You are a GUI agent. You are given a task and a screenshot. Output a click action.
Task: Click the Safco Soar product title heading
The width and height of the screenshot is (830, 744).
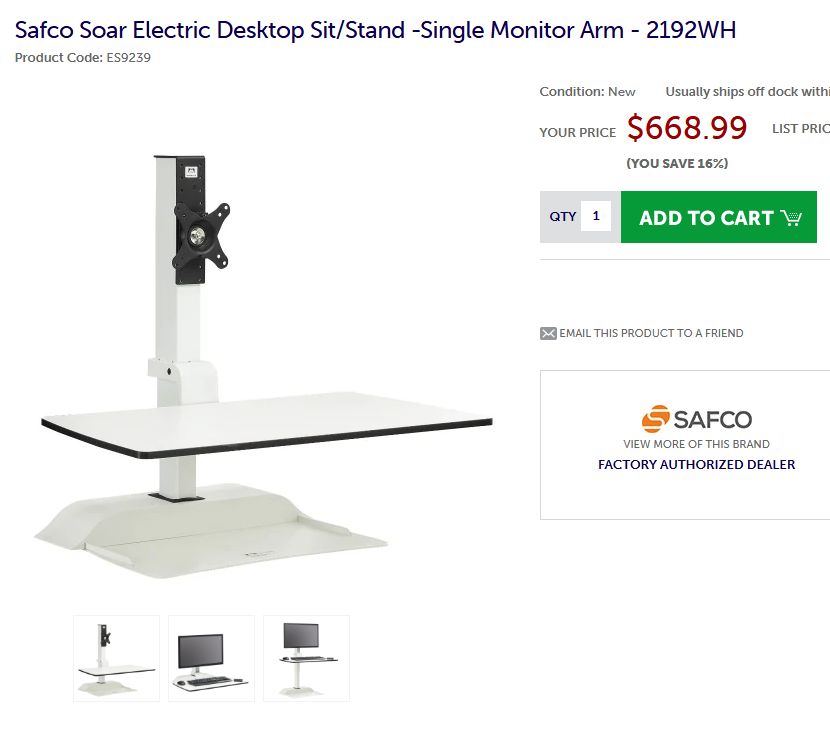tap(375, 30)
